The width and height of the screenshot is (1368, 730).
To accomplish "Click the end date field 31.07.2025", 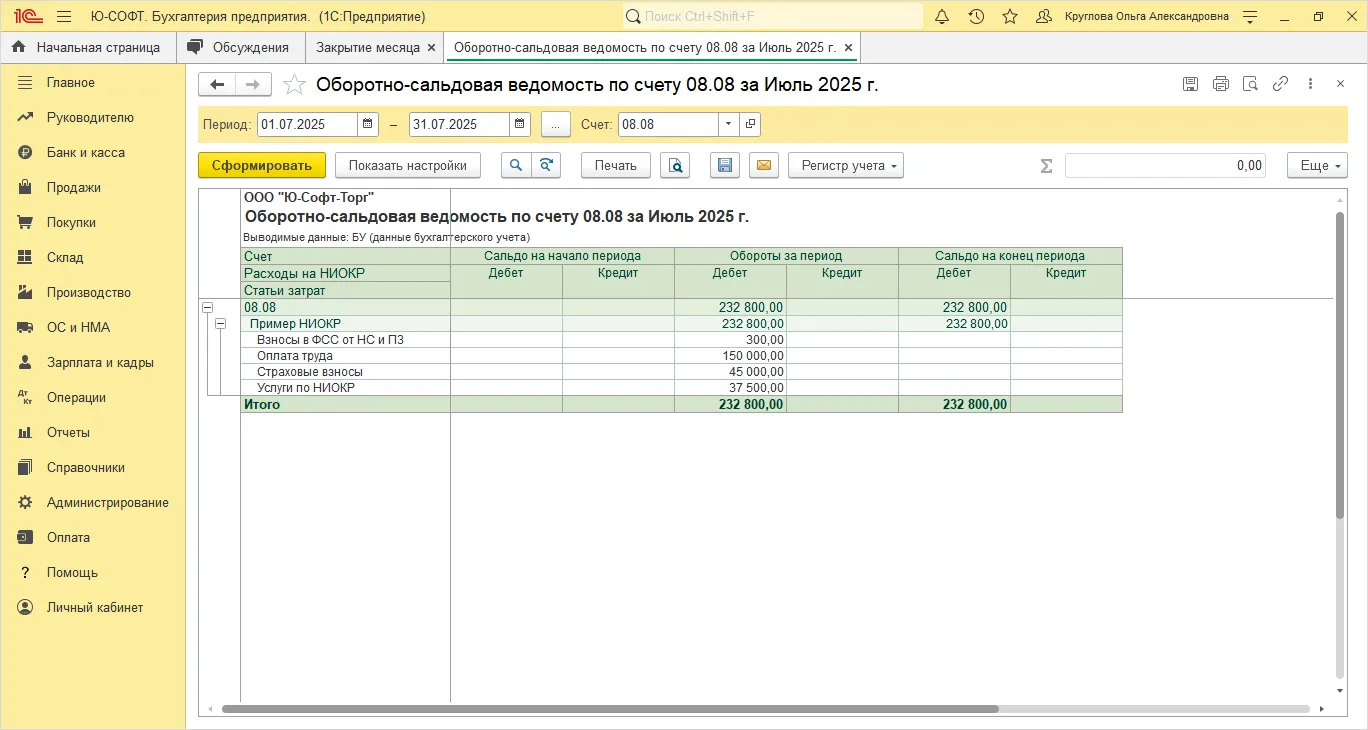I will [x=459, y=124].
